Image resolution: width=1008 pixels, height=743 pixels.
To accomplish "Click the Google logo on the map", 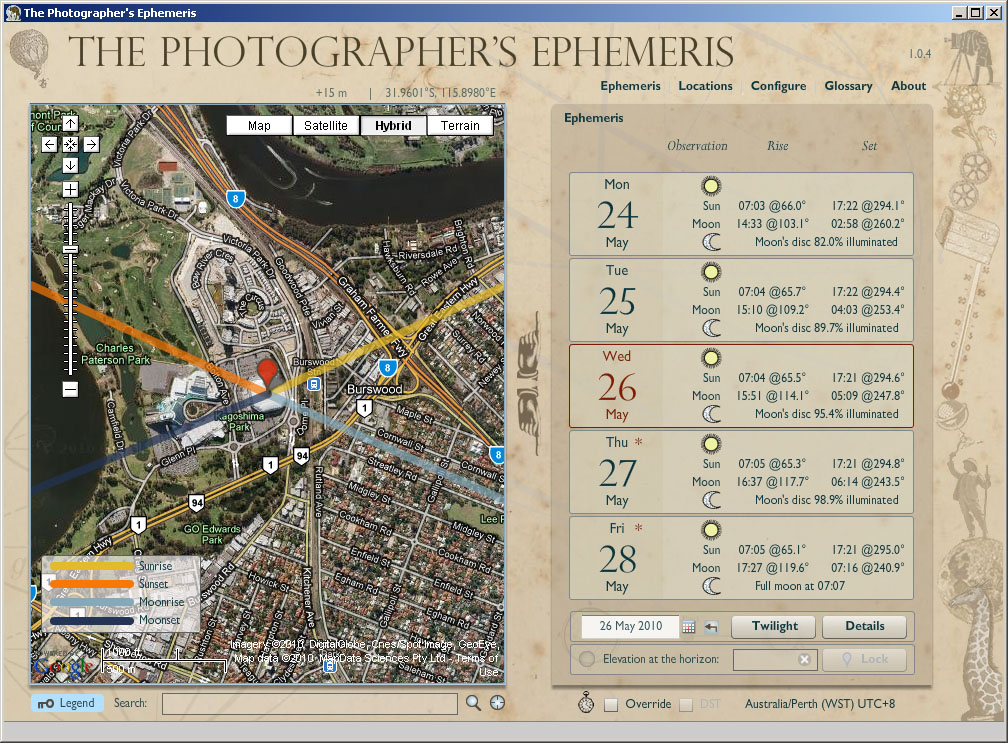I will click(62, 667).
